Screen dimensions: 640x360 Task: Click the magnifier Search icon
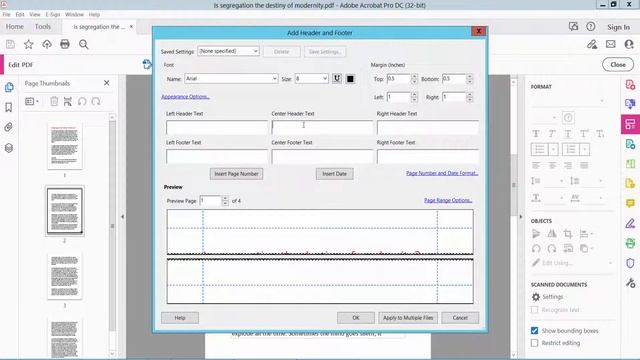point(84,44)
